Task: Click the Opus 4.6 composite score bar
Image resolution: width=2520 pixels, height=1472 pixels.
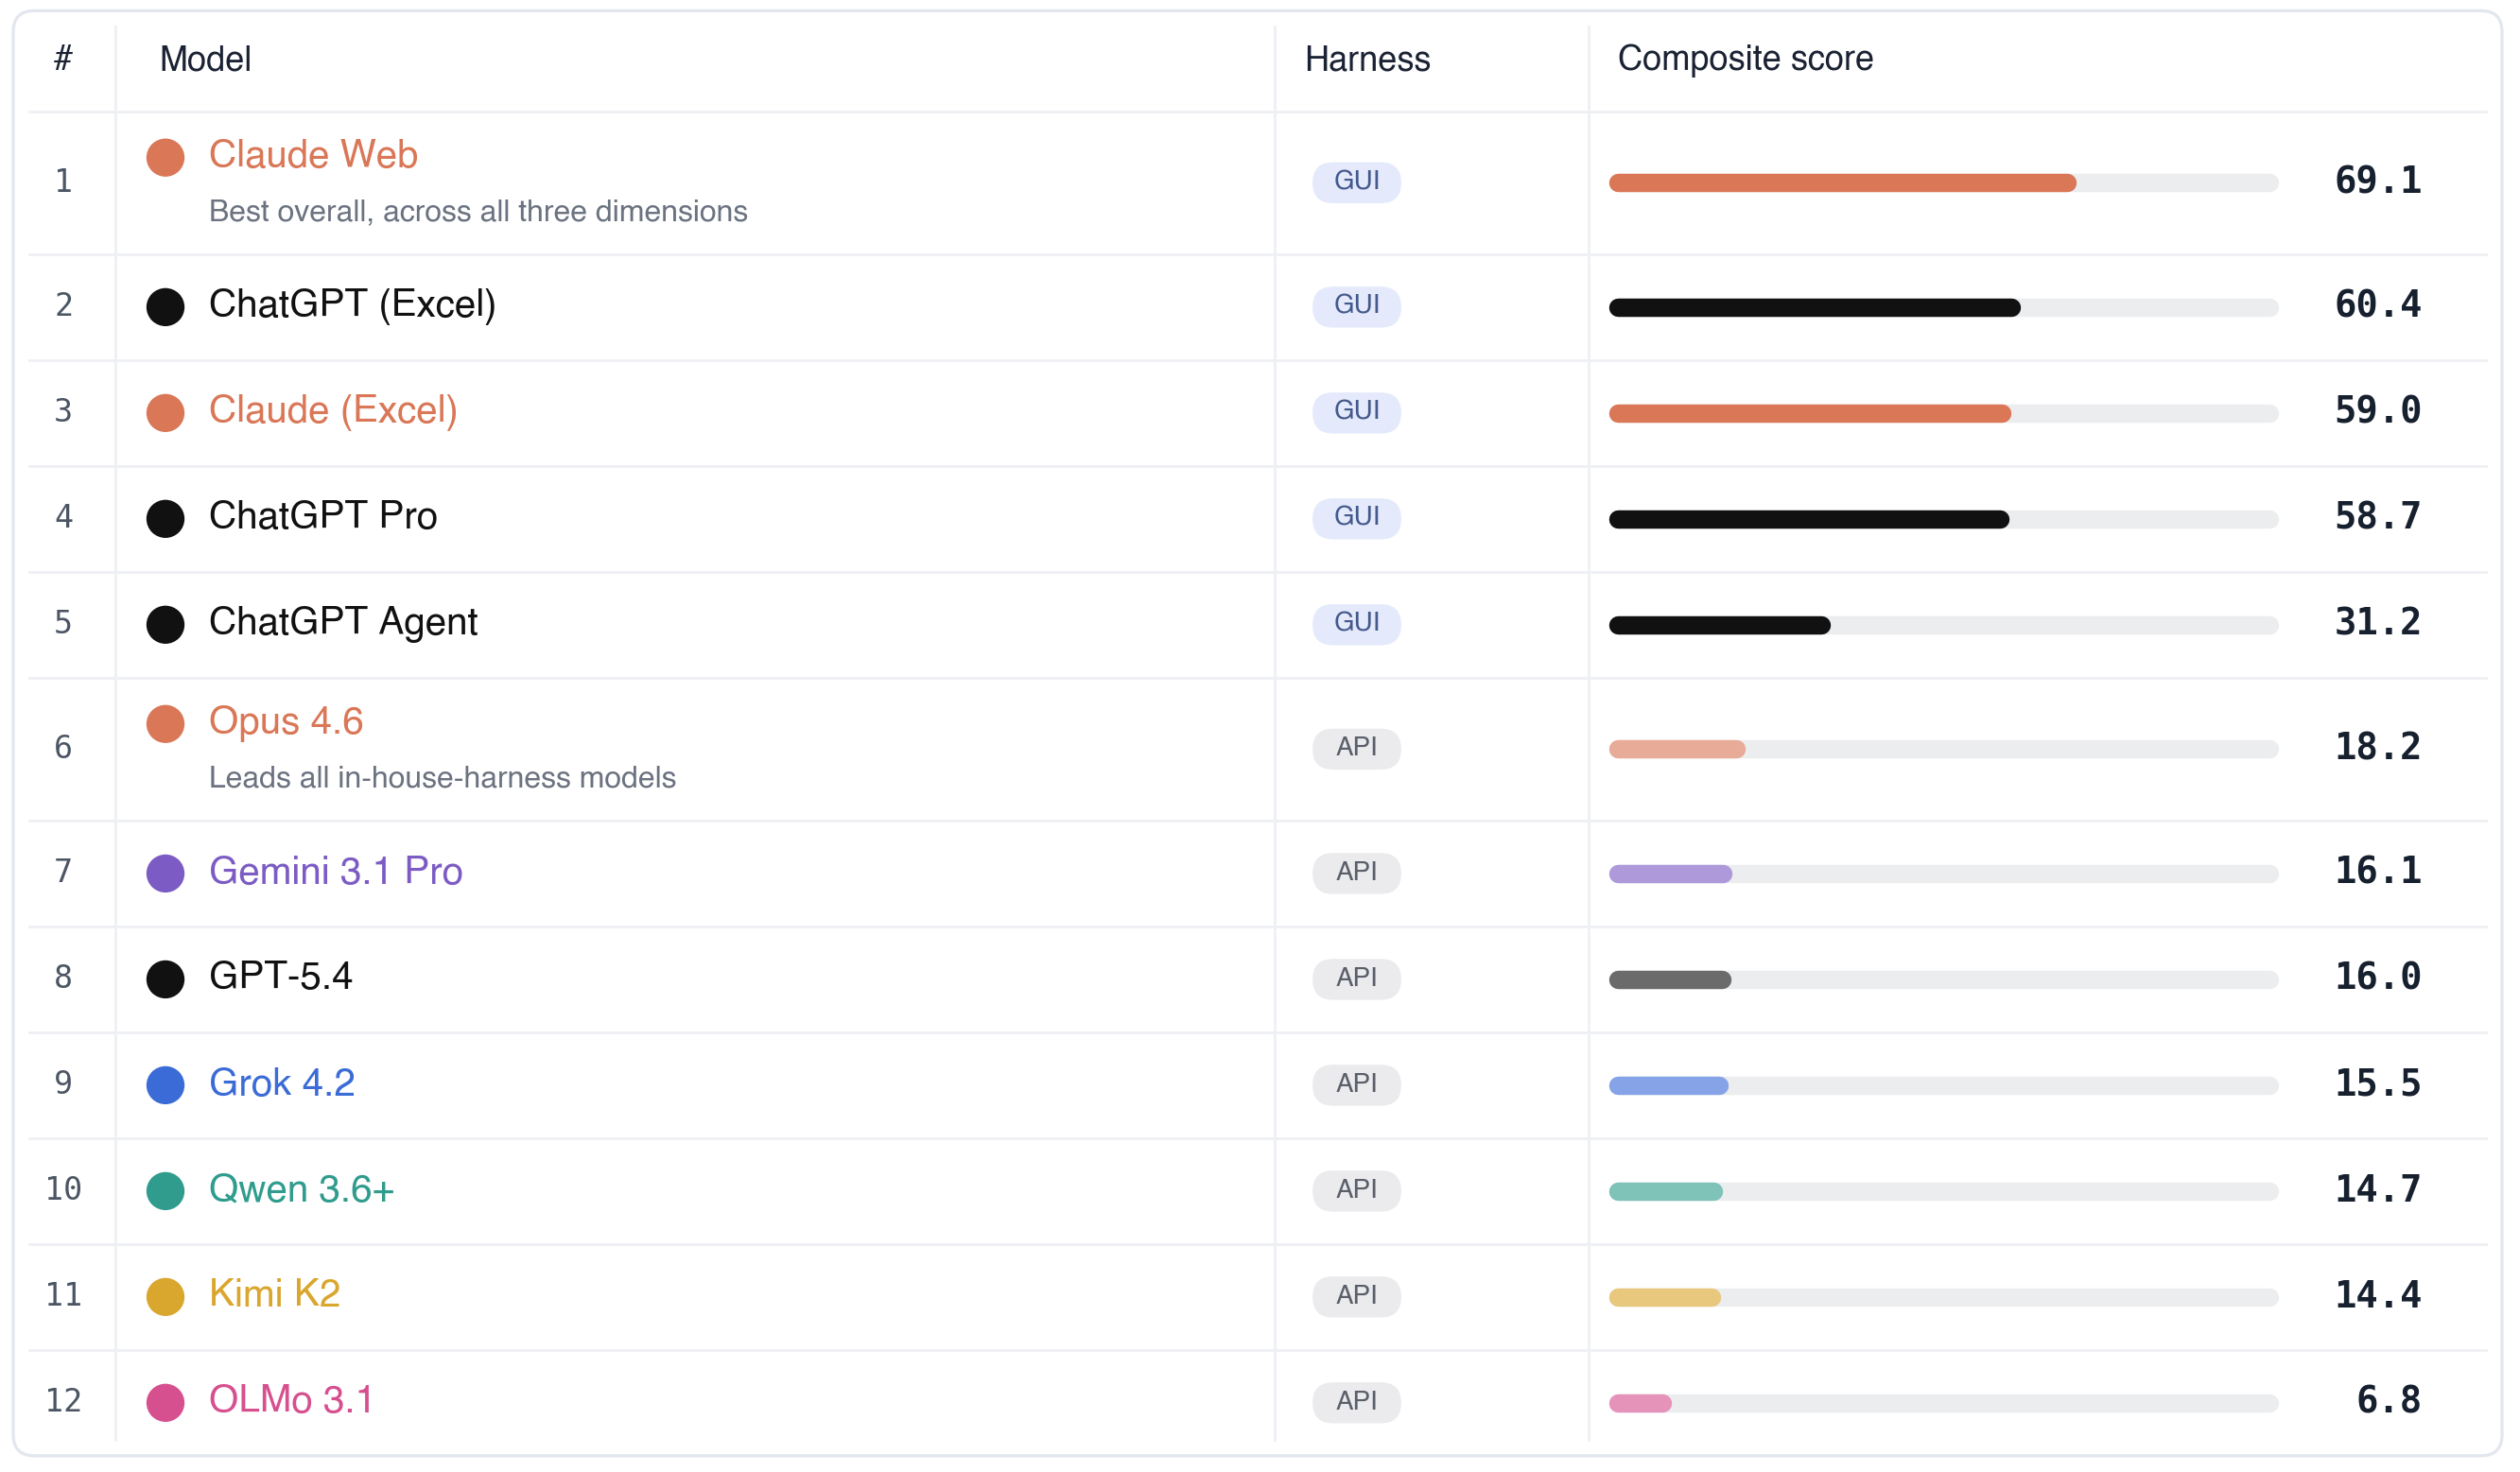Action: pos(1943,750)
